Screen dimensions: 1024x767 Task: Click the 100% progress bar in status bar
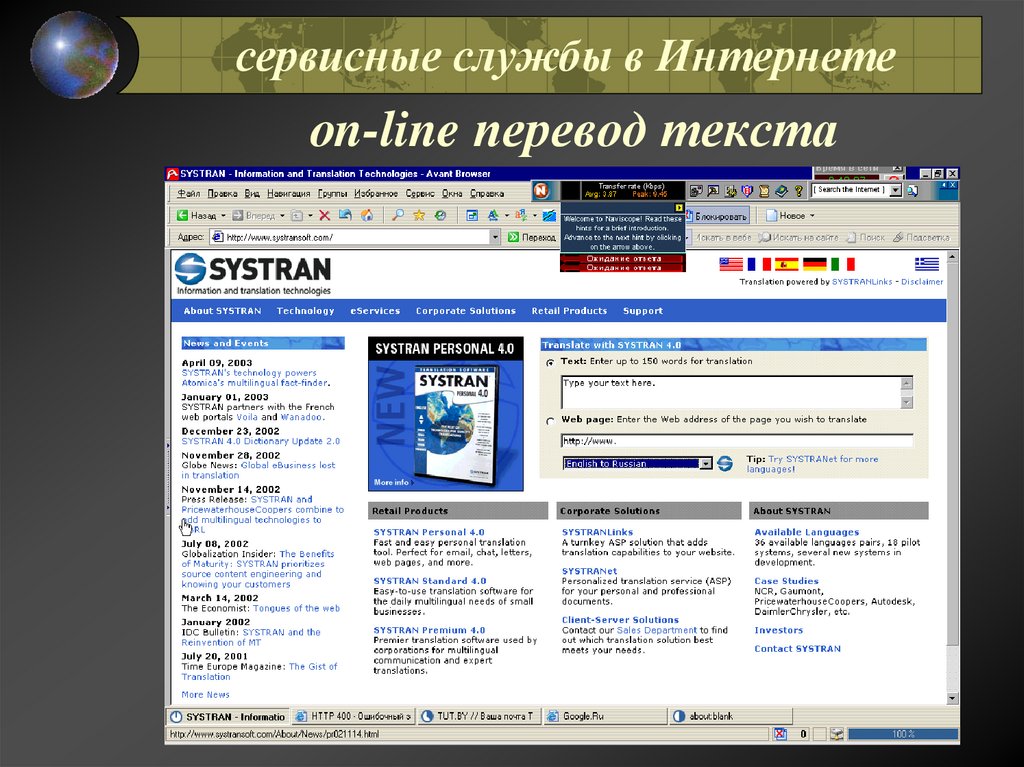click(x=901, y=733)
